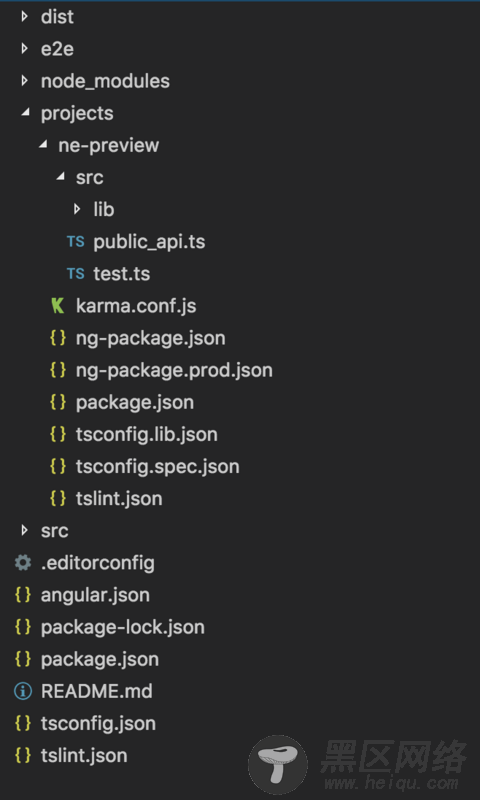This screenshot has width=480, height=800.
Task: Expand the node_modules folder
Action: [24, 81]
